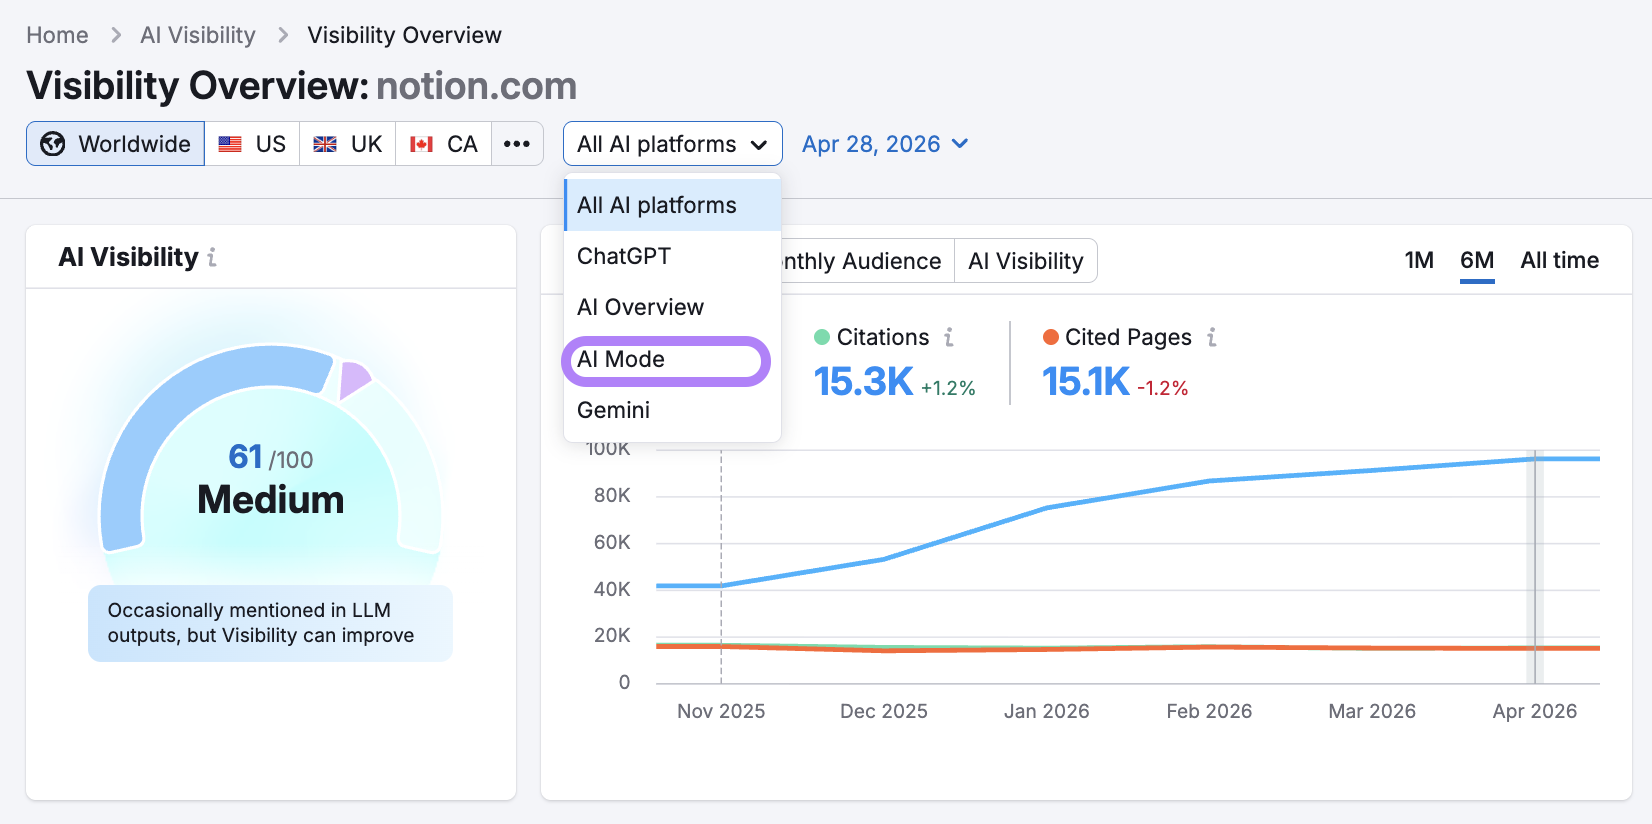The width and height of the screenshot is (1652, 824).
Task: Click the Apr 2026 axis label
Action: (1535, 711)
